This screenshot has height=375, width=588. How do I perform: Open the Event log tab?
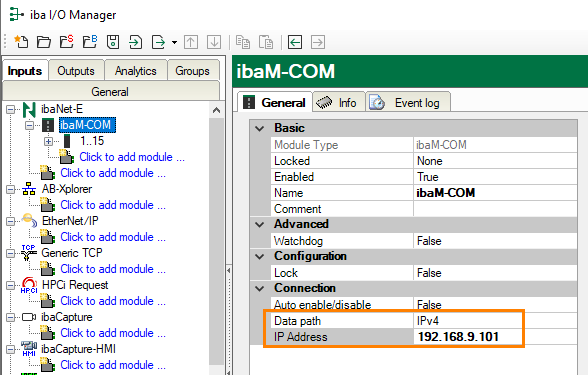coord(408,102)
